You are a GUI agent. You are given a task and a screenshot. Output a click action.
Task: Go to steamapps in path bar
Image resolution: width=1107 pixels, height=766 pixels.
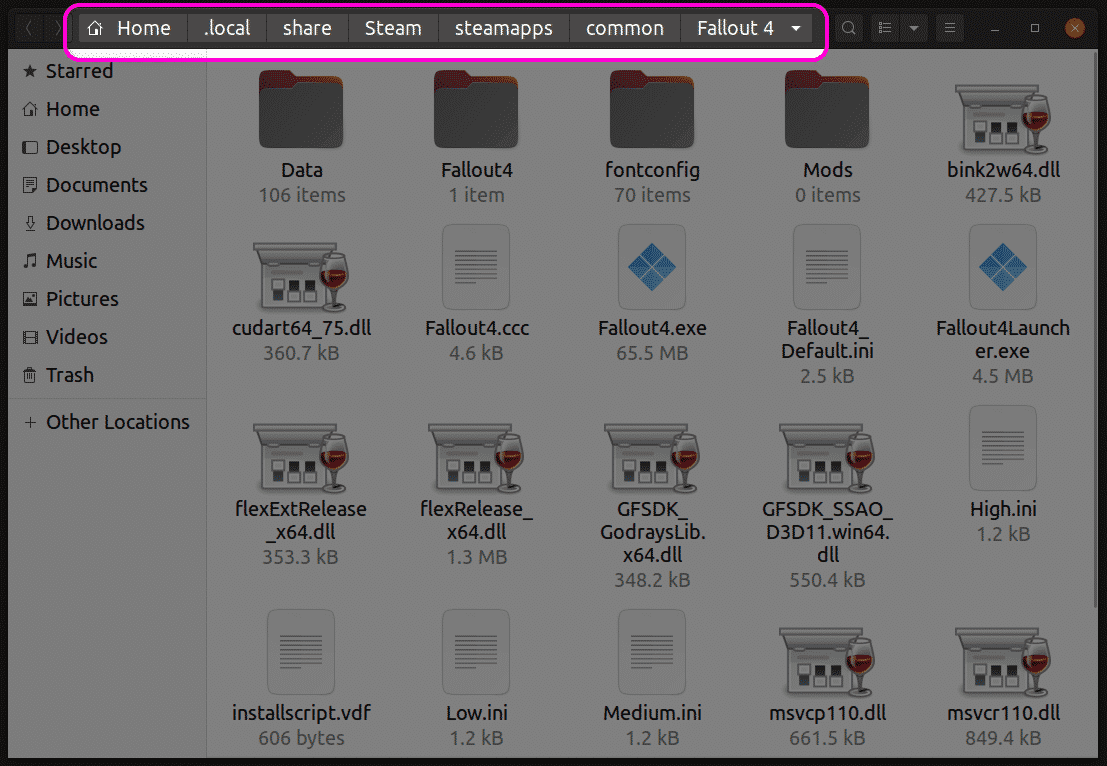pos(503,28)
